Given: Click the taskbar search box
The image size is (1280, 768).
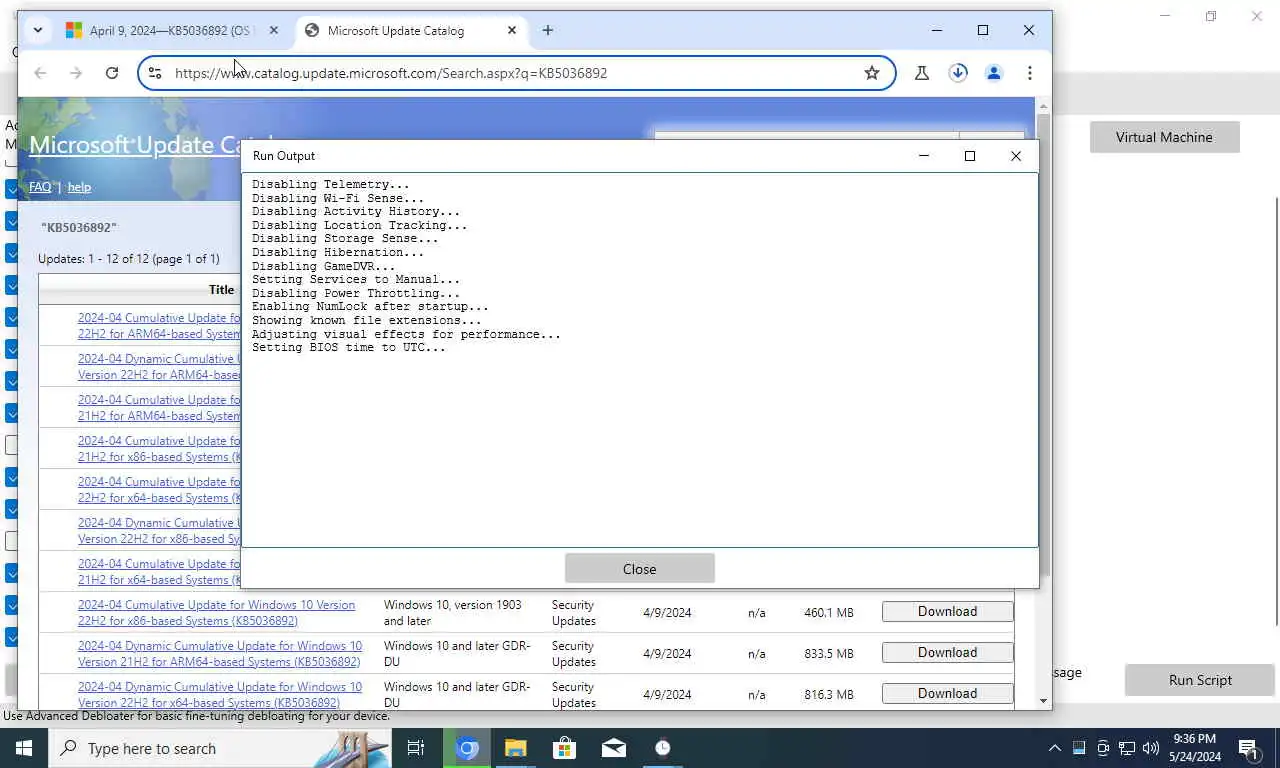Looking at the screenshot, I should (220, 748).
